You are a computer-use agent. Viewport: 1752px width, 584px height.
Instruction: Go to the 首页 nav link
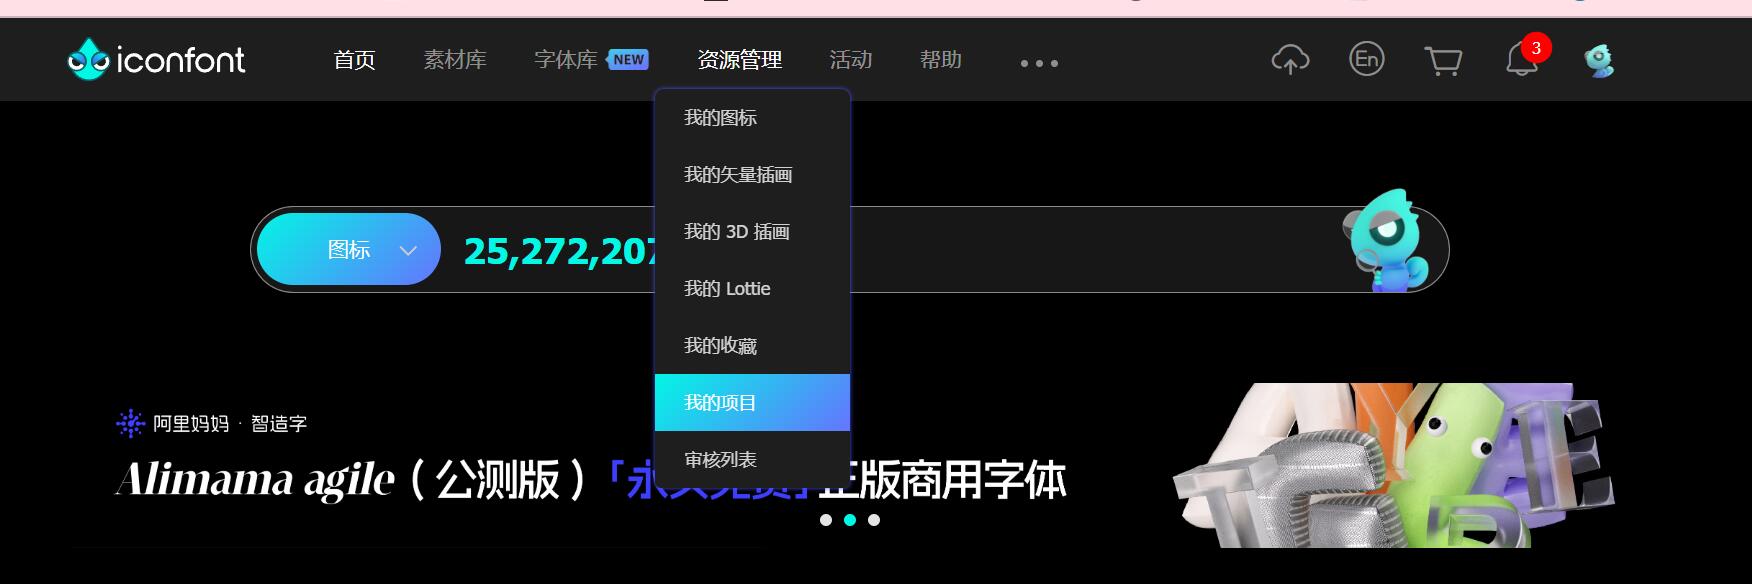[x=354, y=60]
